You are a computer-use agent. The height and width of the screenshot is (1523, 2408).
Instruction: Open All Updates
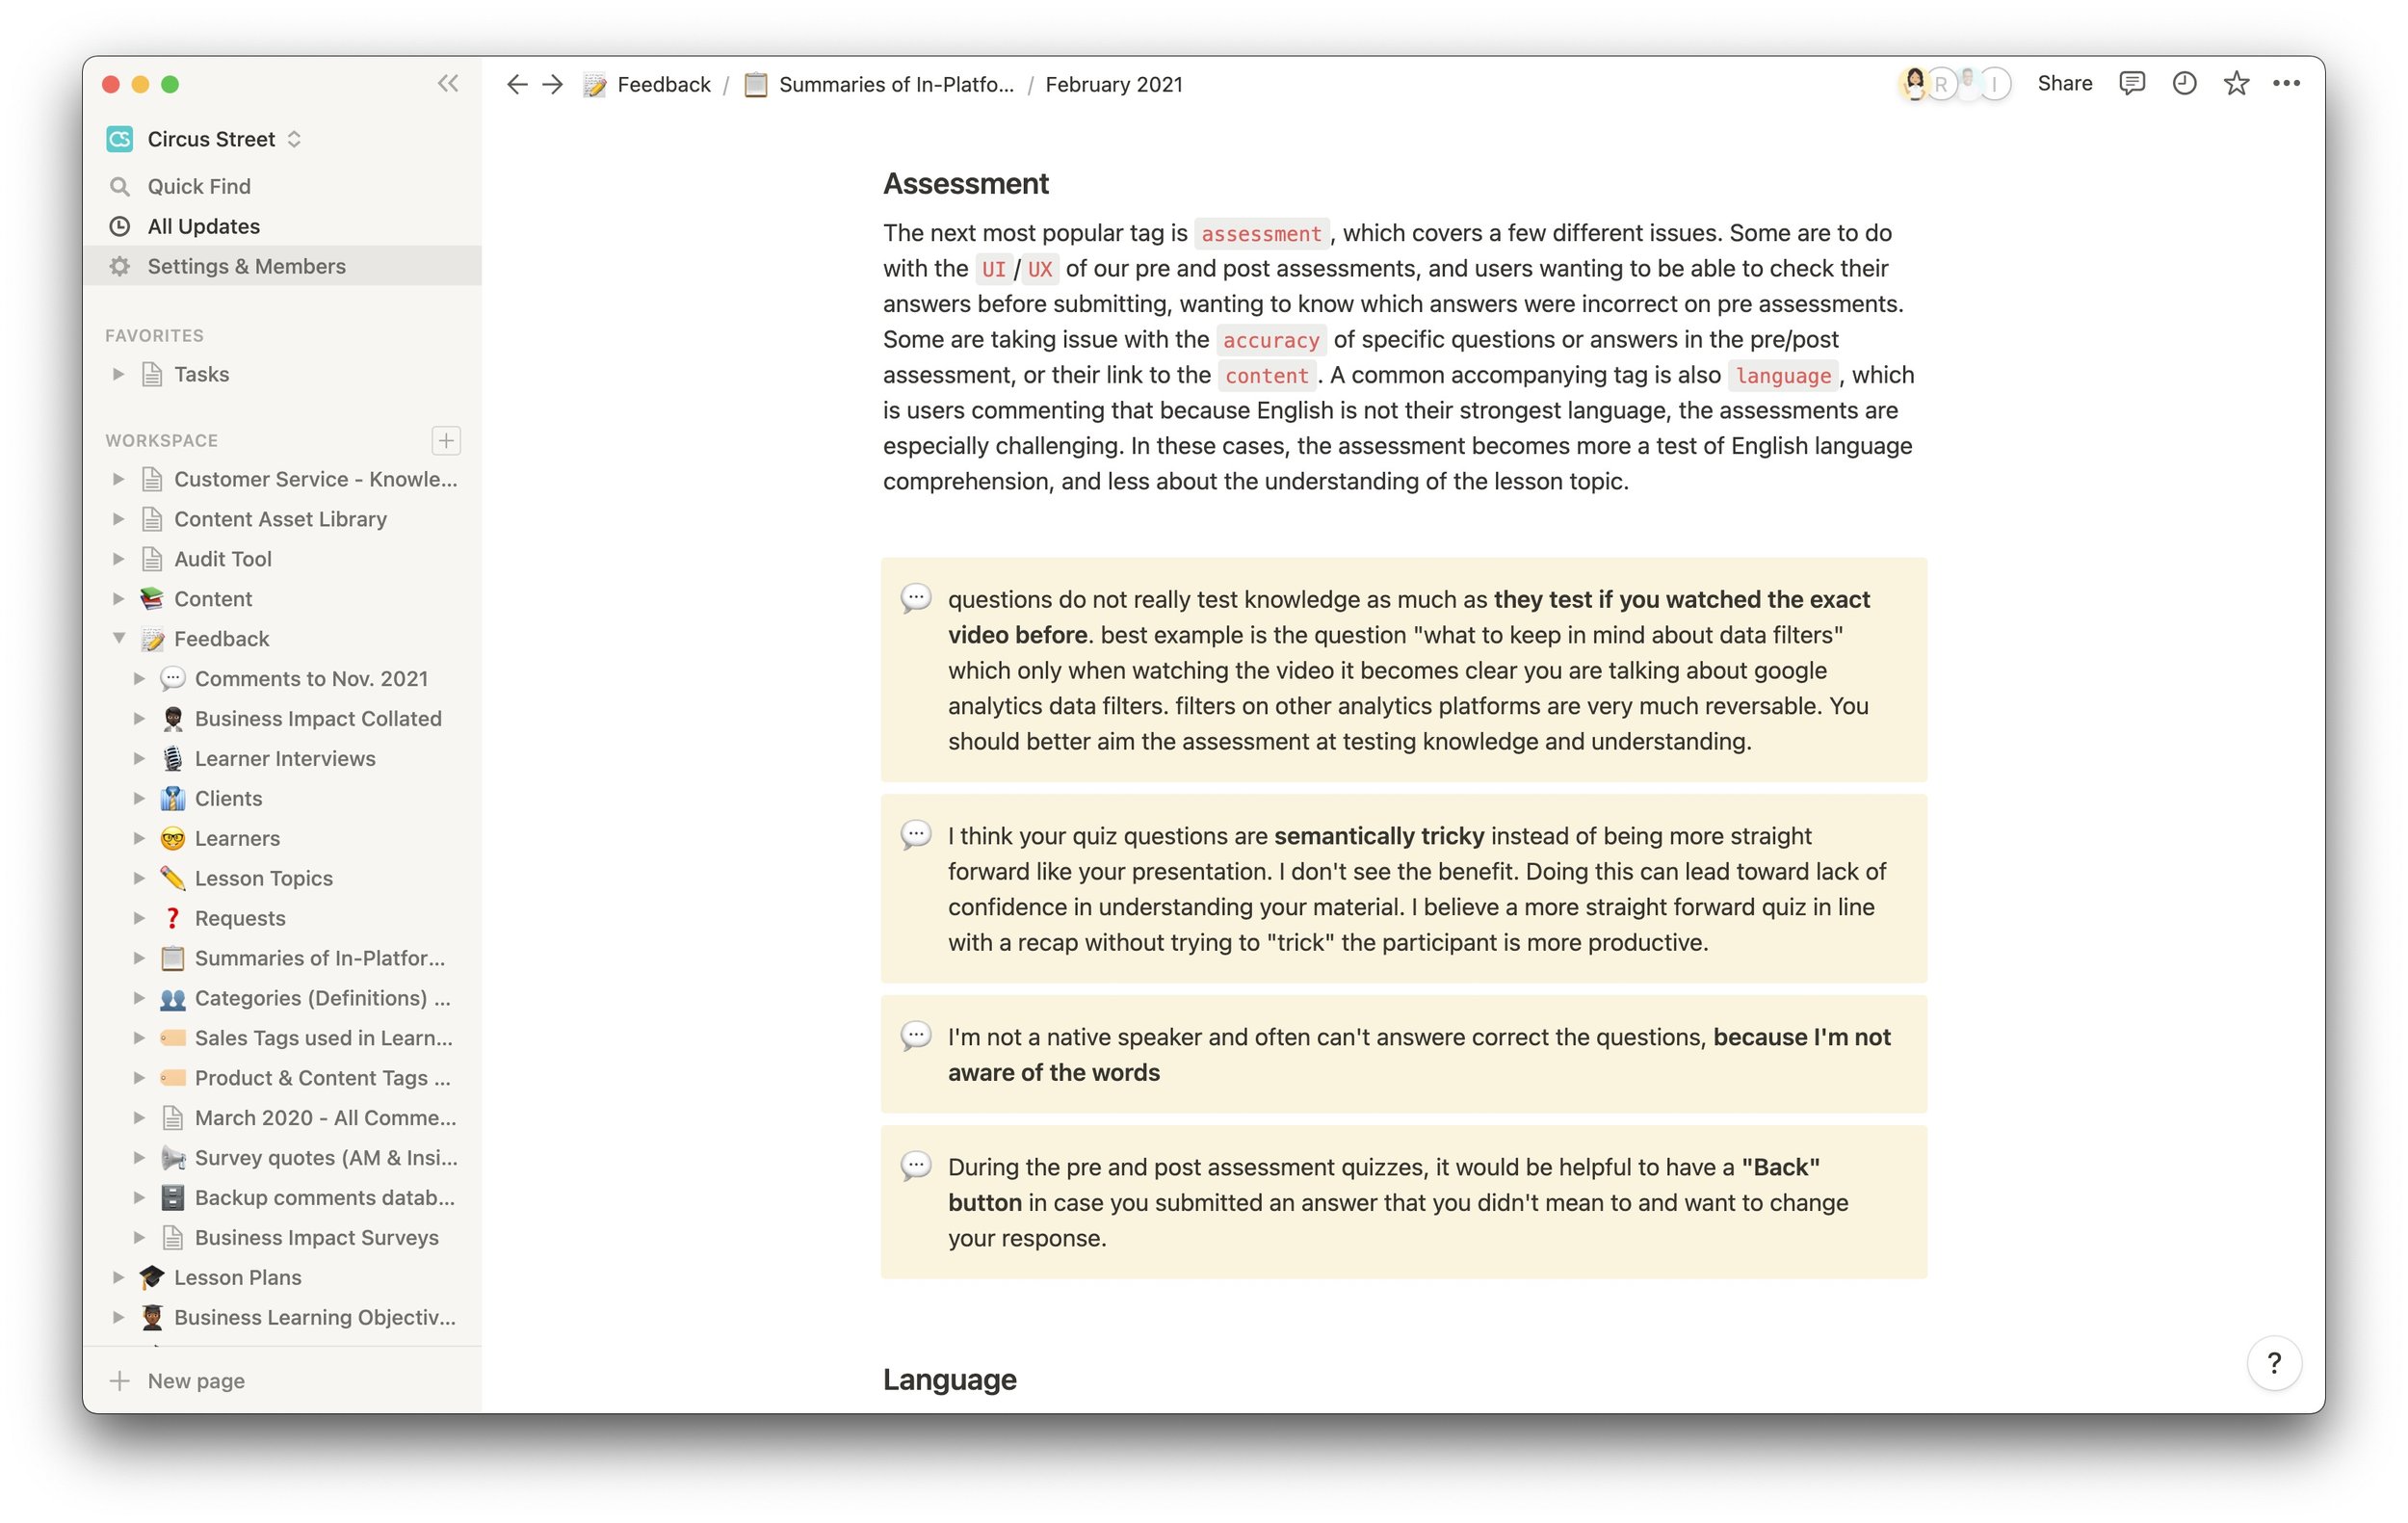(x=282, y=226)
